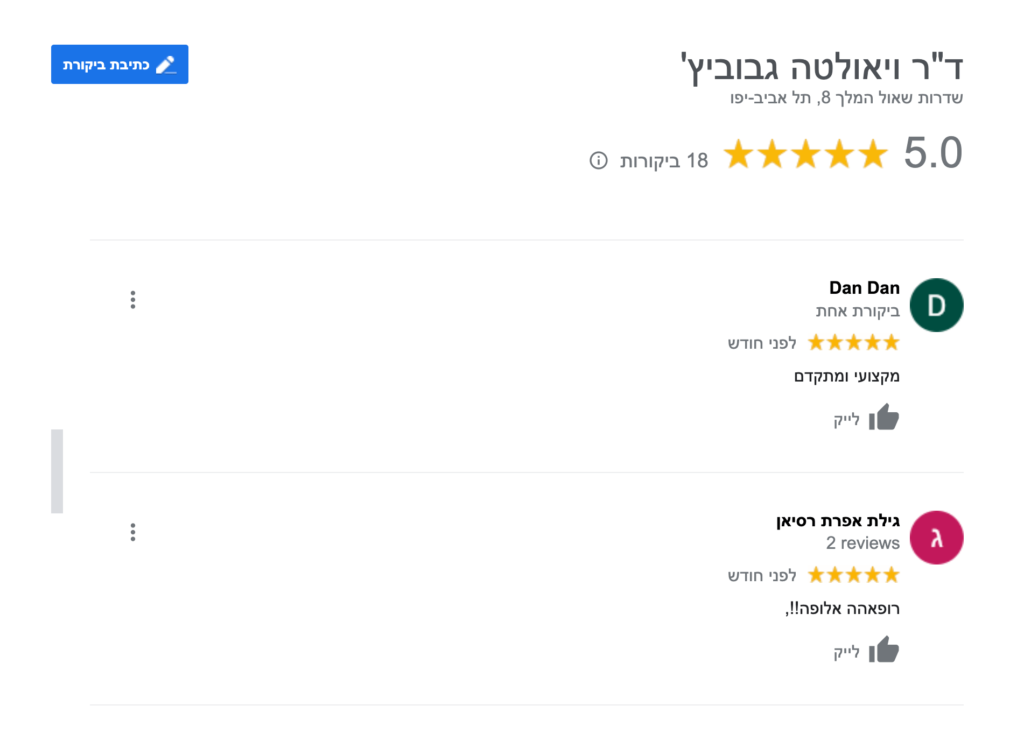
Task: Click Dan Dan's green avatar circle
Action: click(936, 305)
